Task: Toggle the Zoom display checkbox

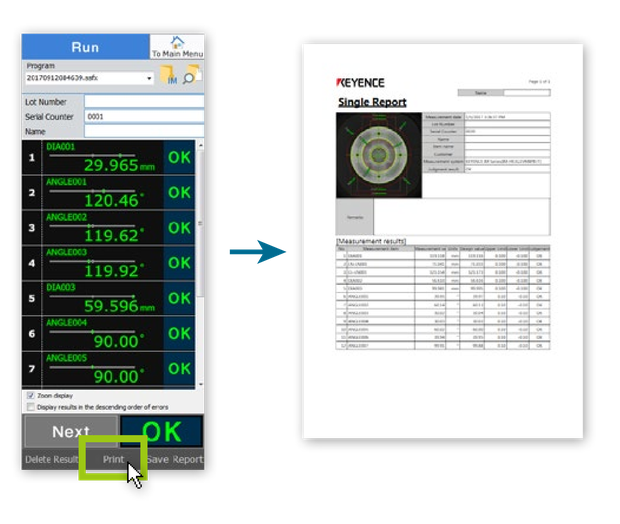Action: (30, 395)
